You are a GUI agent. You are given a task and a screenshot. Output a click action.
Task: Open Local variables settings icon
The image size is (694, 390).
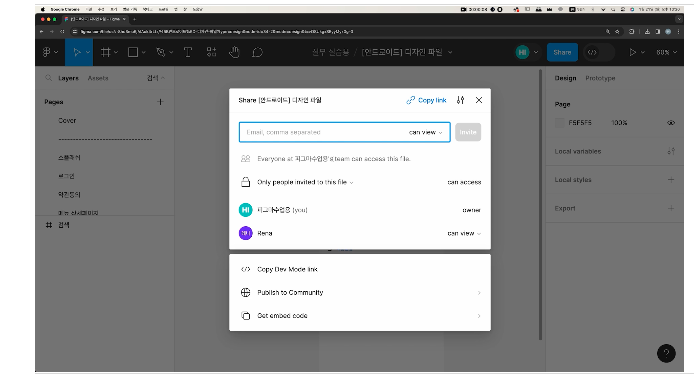(671, 151)
